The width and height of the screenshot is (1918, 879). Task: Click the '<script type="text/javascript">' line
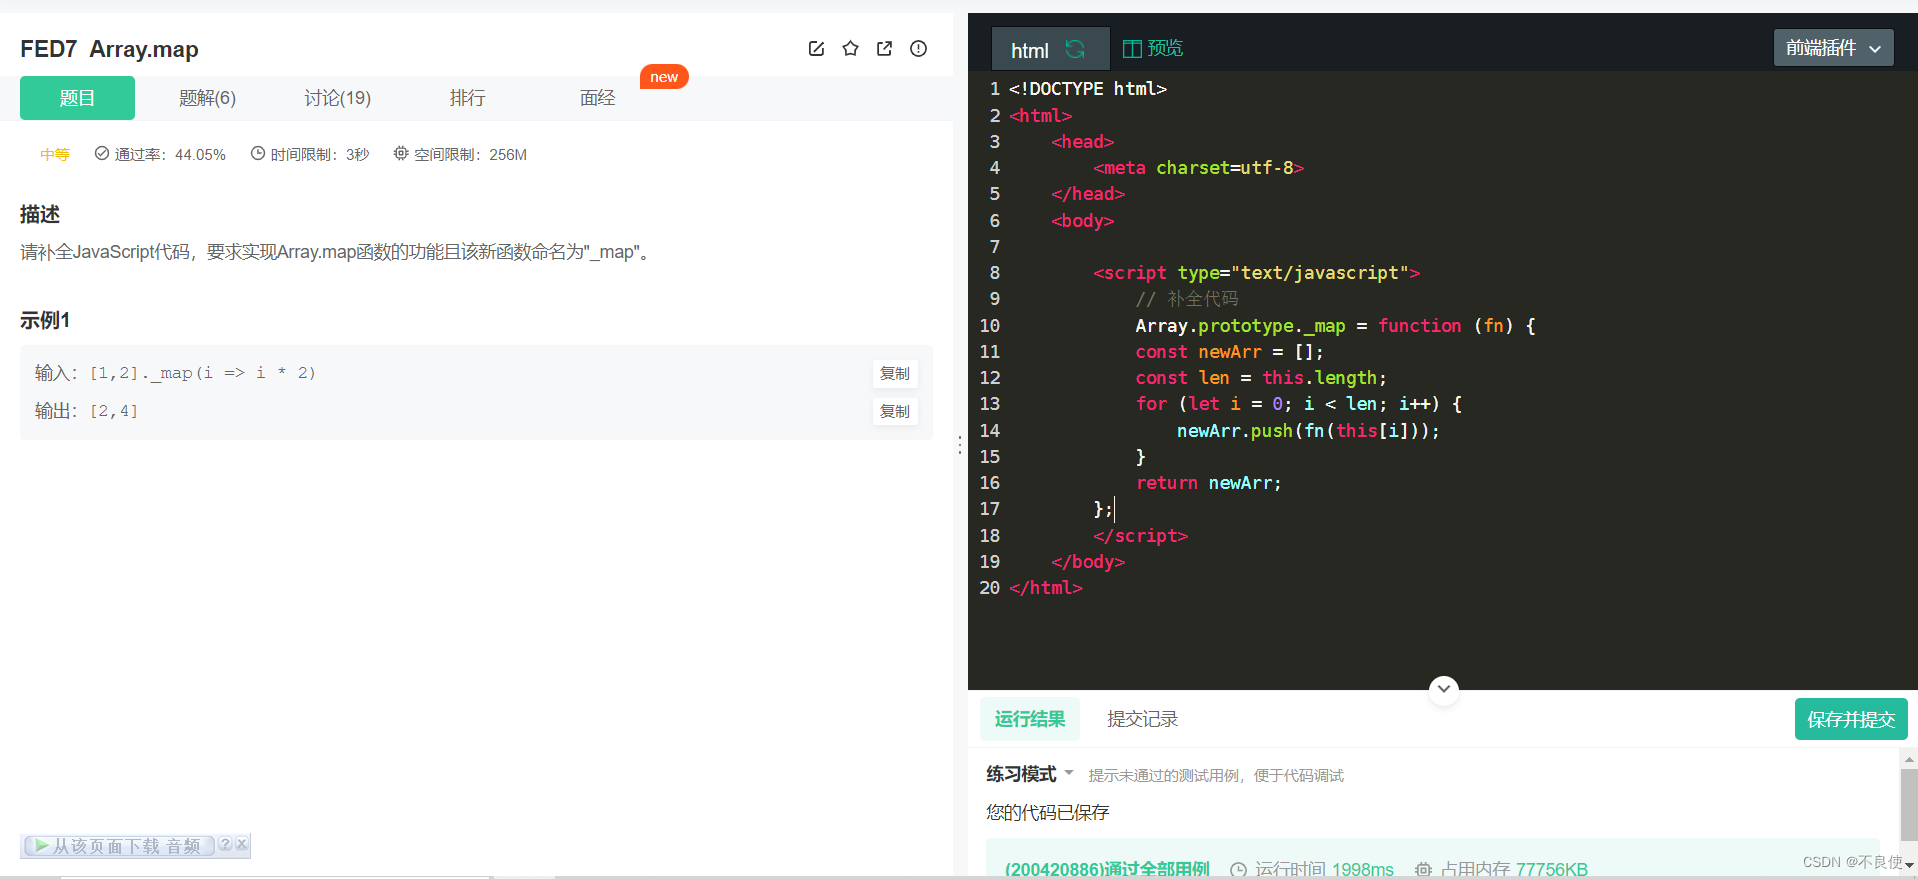(x=1256, y=273)
